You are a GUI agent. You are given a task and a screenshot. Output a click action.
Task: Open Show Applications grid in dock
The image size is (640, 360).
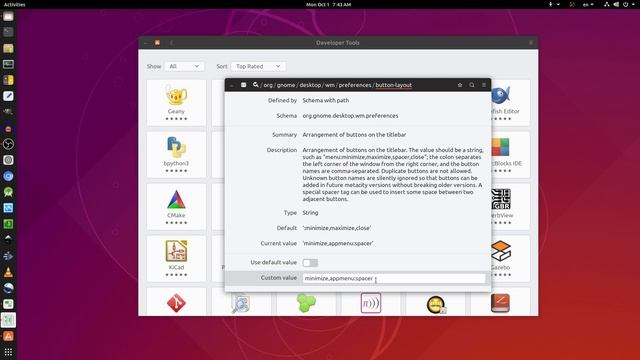point(8,352)
